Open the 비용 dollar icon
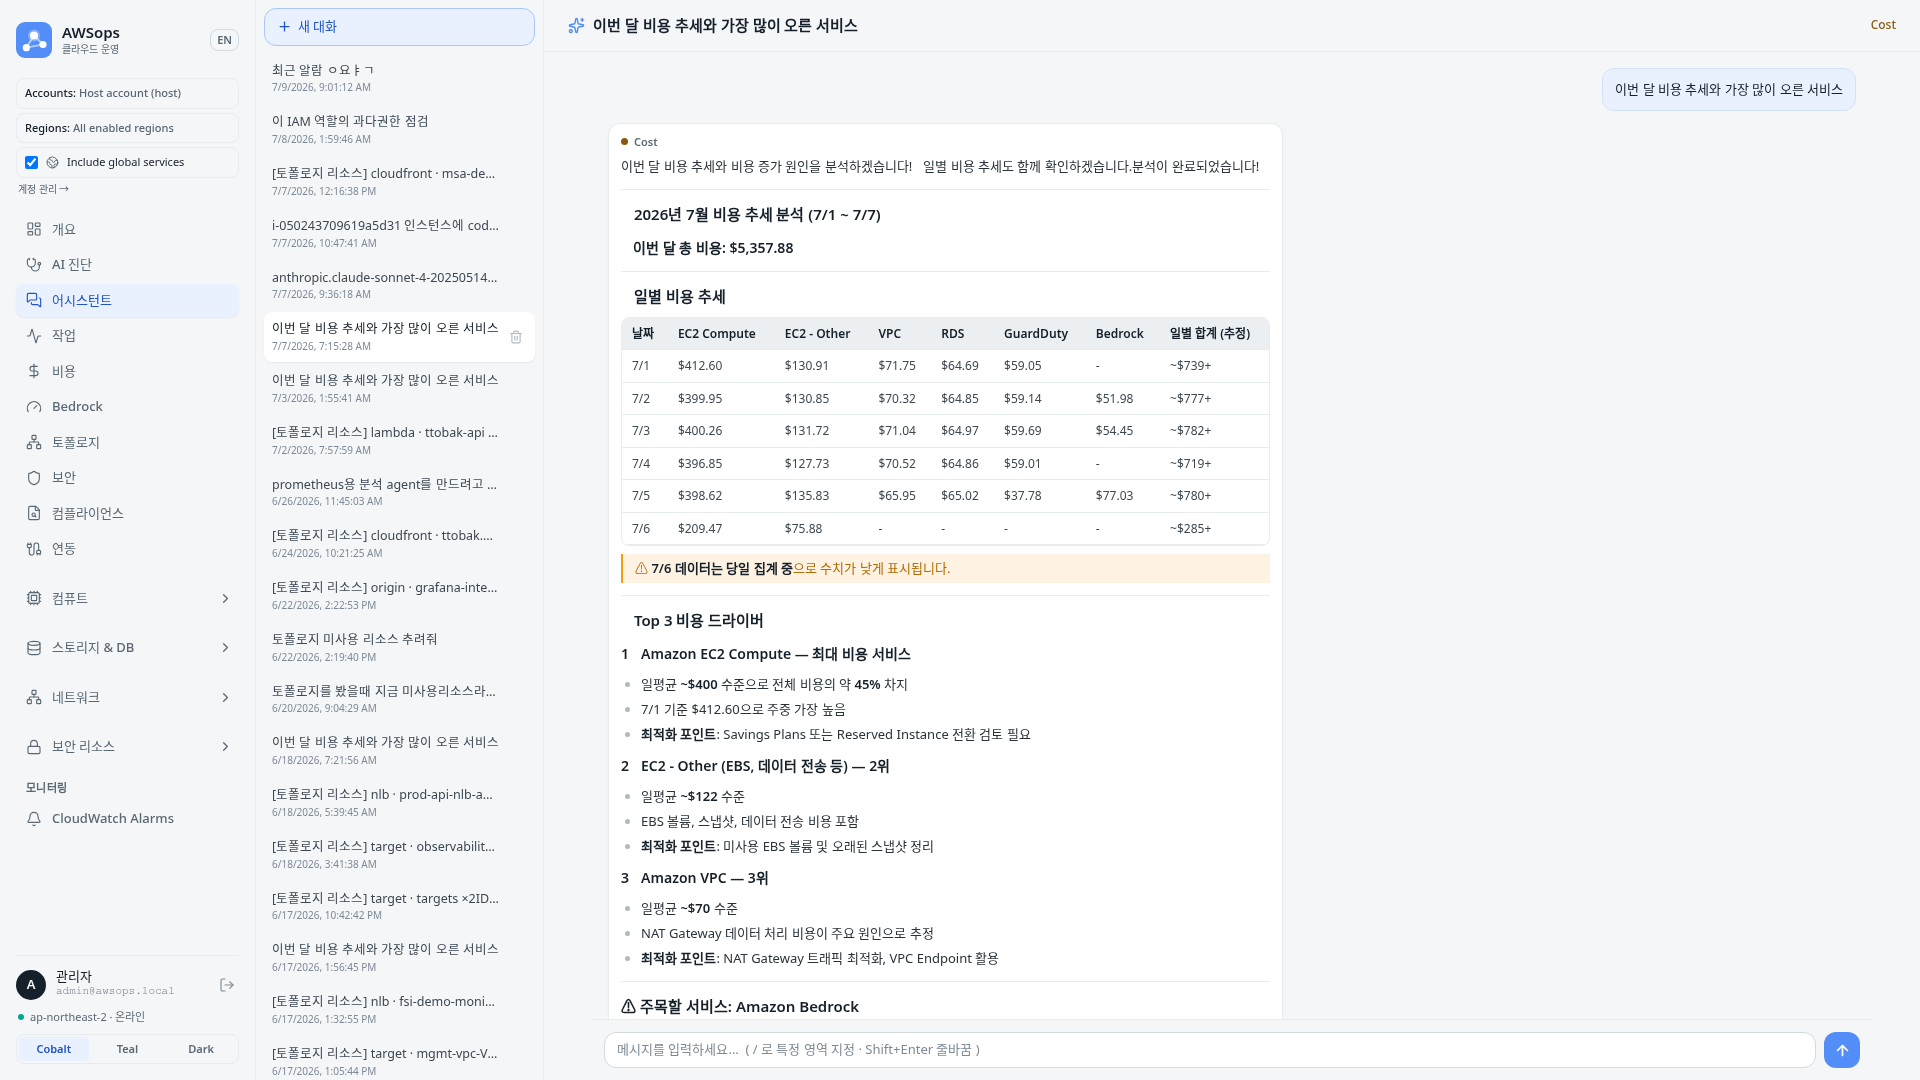Screen dimensions: 1920x1080 [34, 371]
